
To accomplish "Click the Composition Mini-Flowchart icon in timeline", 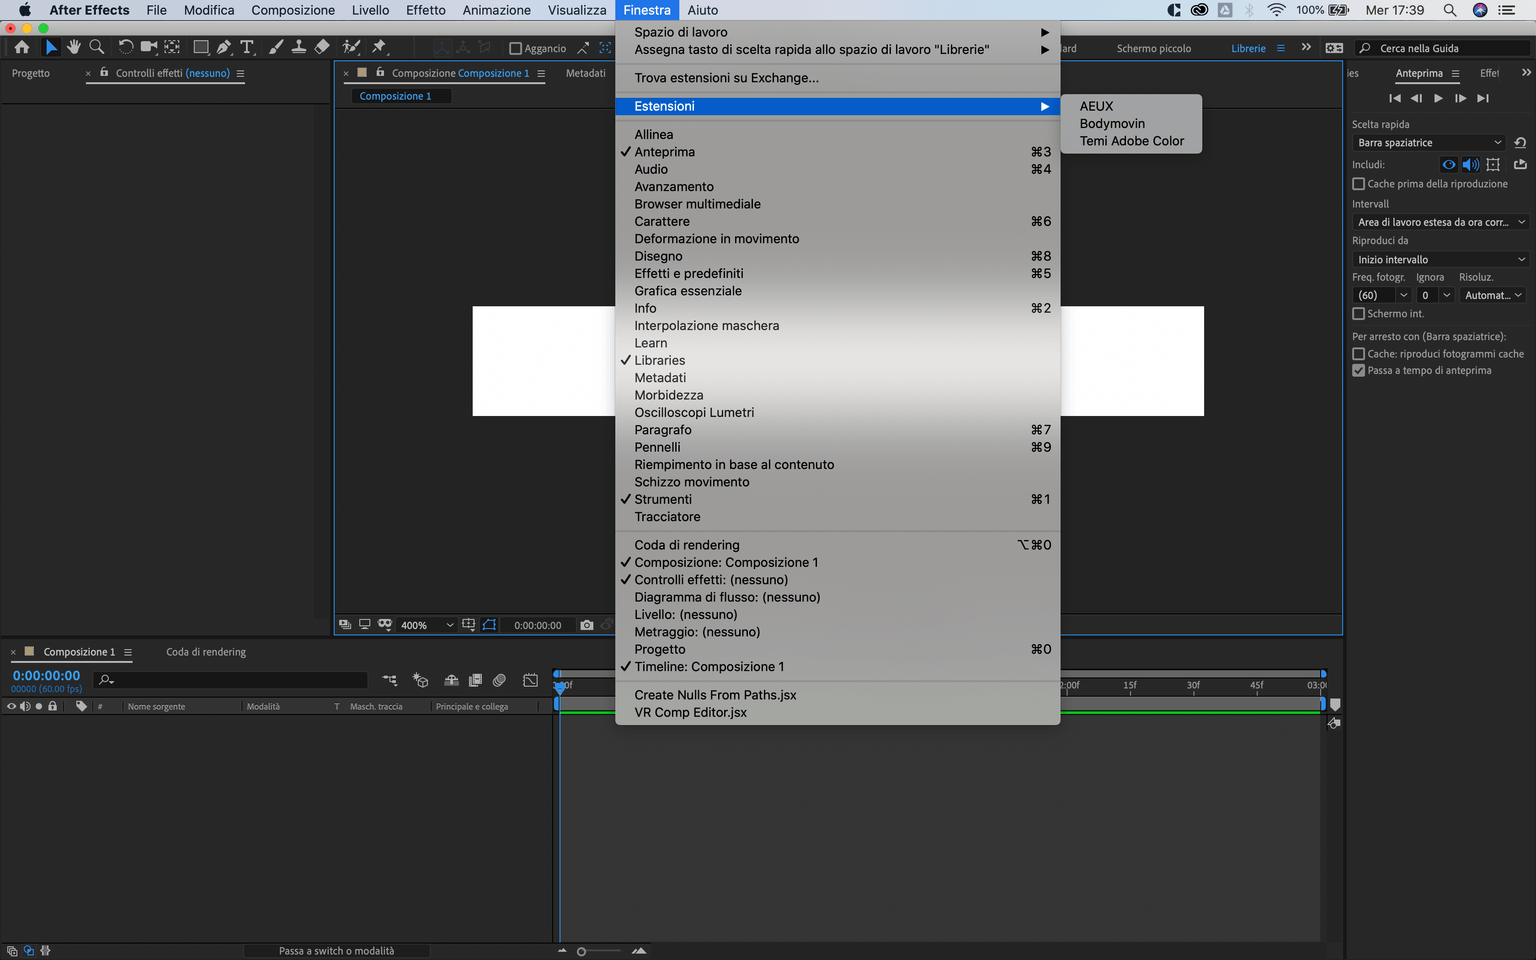I will click(390, 680).
